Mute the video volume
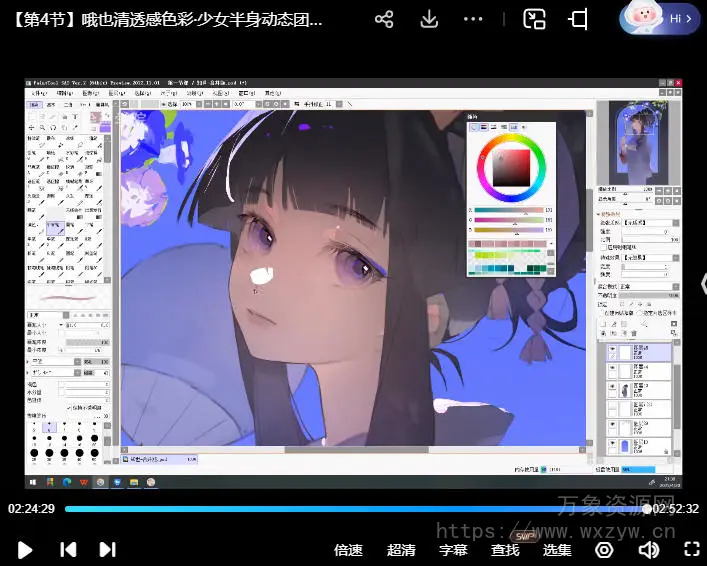The height and width of the screenshot is (566, 707). click(649, 549)
